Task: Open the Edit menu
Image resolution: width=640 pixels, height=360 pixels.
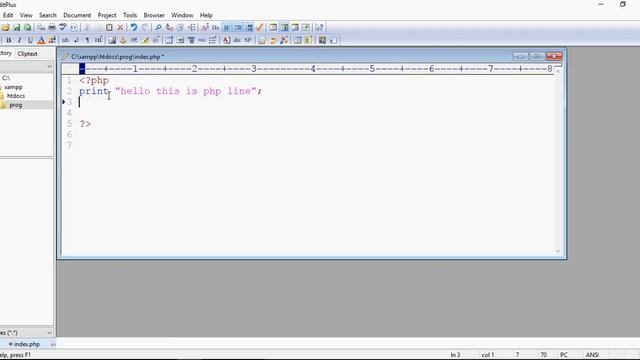Action: [8, 15]
